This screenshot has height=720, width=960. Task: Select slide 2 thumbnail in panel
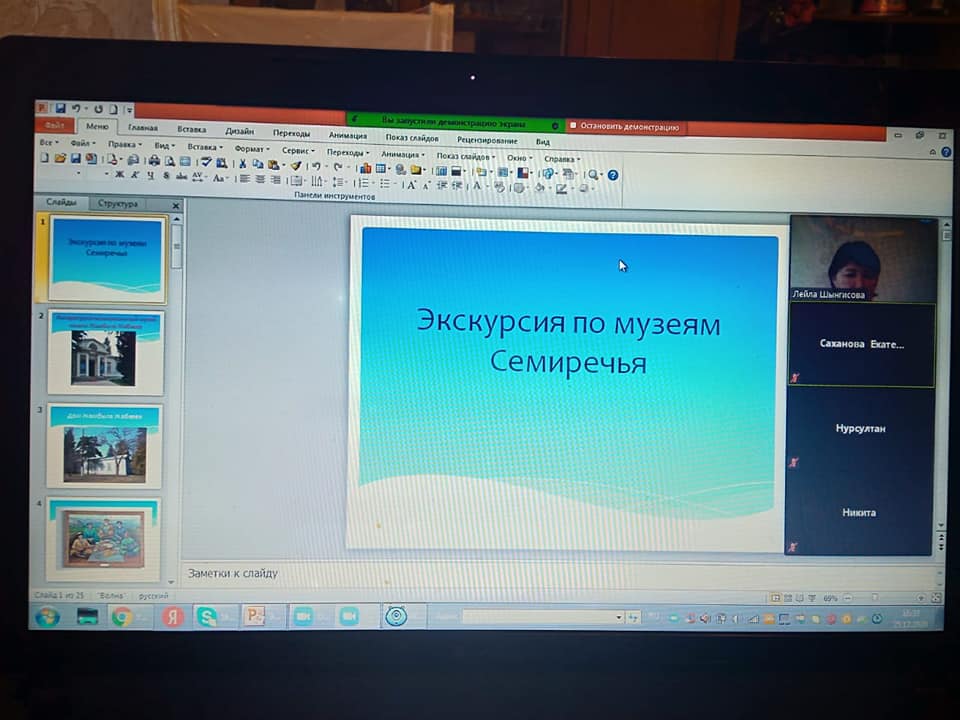click(x=103, y=352)
